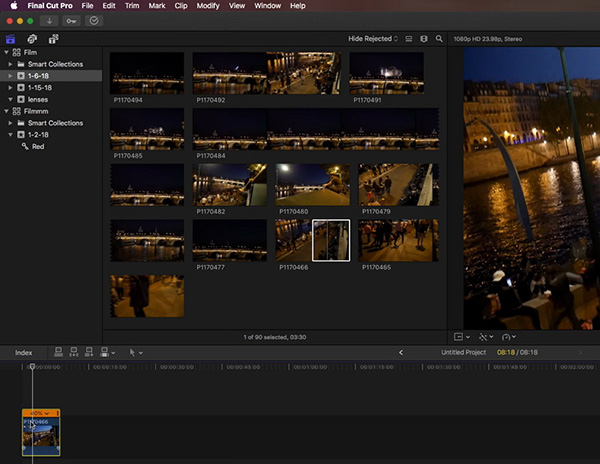Show the Photos and Audio sidebar
The width and height of the screenshot is (600, 464).
[32, 39]
